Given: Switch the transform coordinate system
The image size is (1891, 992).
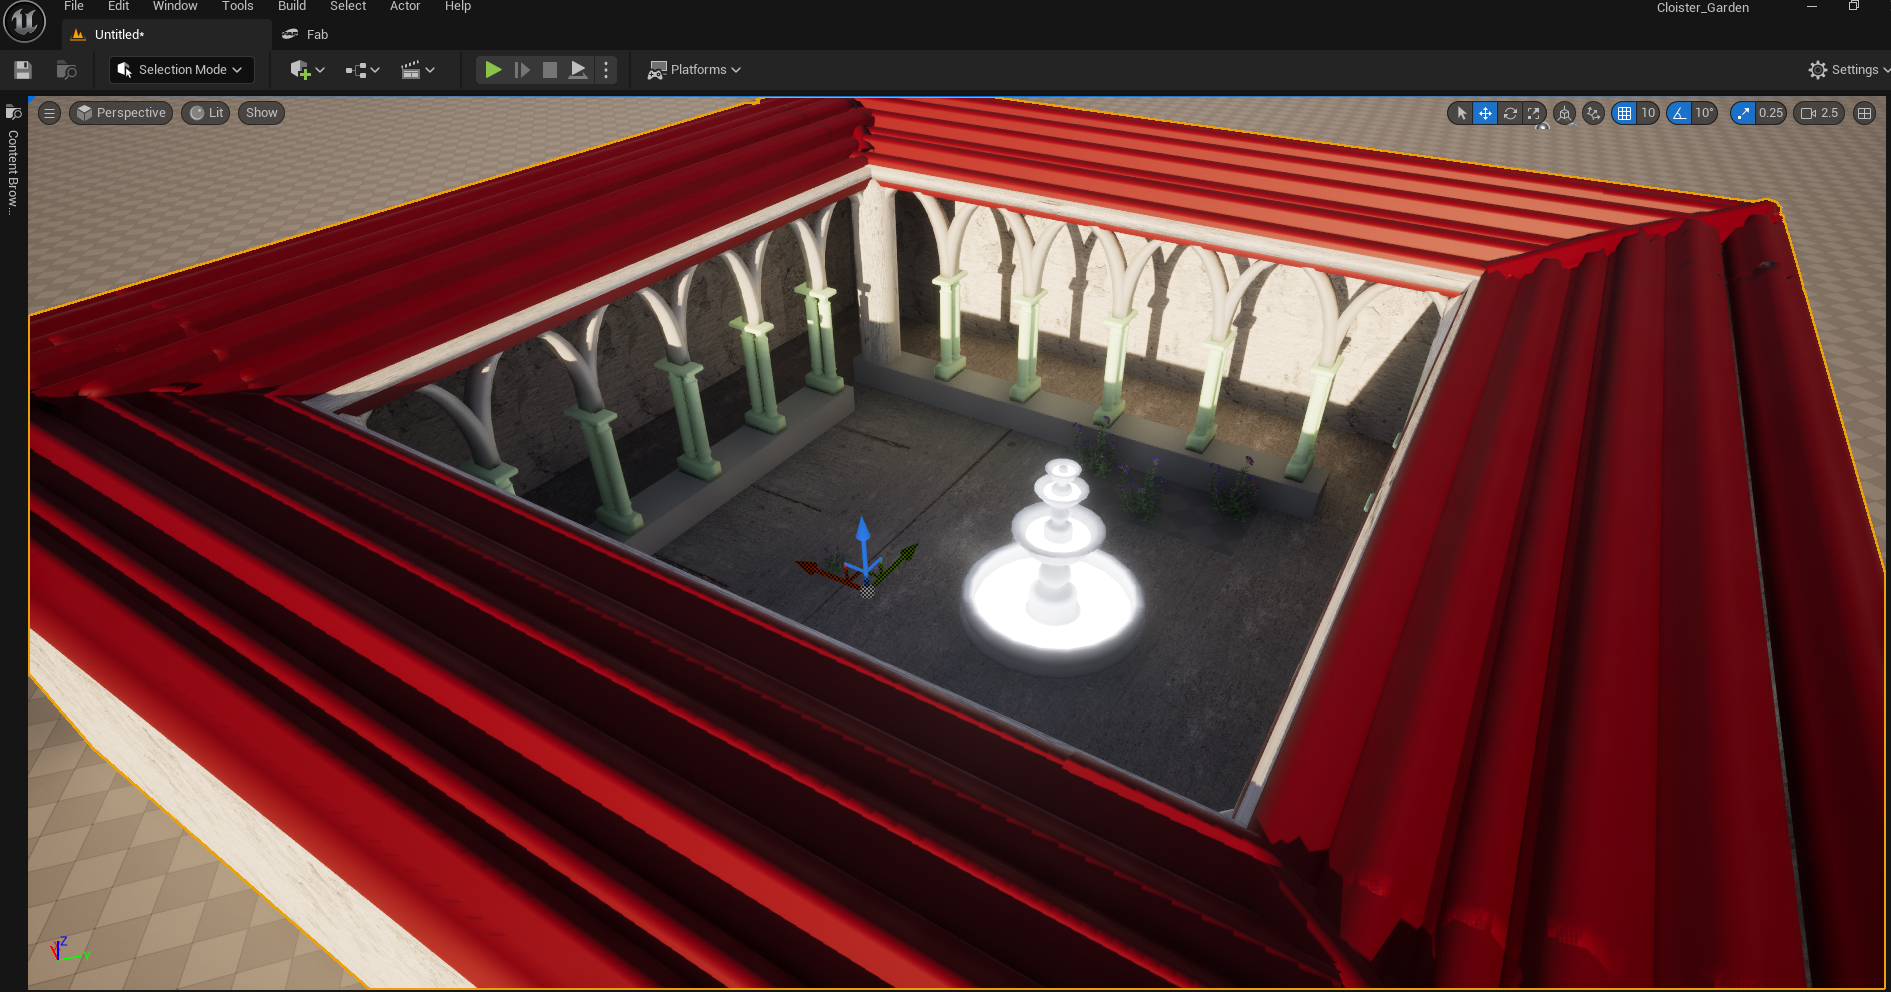Looking at the screenshot, I should click(1565, 113).
